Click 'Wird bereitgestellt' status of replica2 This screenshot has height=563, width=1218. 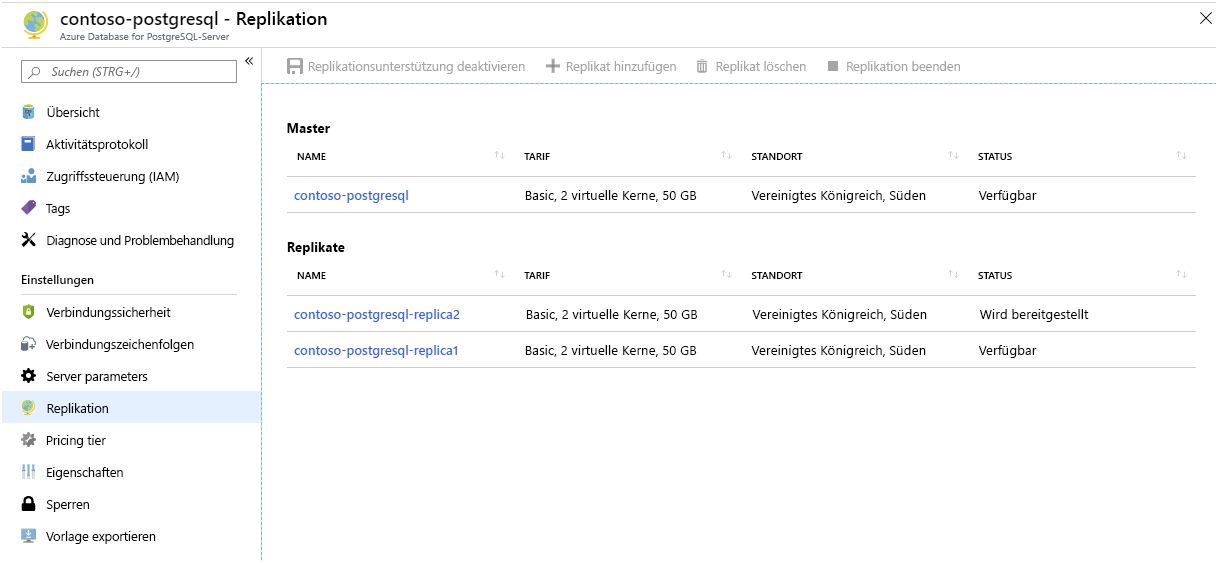(x=1034, y=314)
